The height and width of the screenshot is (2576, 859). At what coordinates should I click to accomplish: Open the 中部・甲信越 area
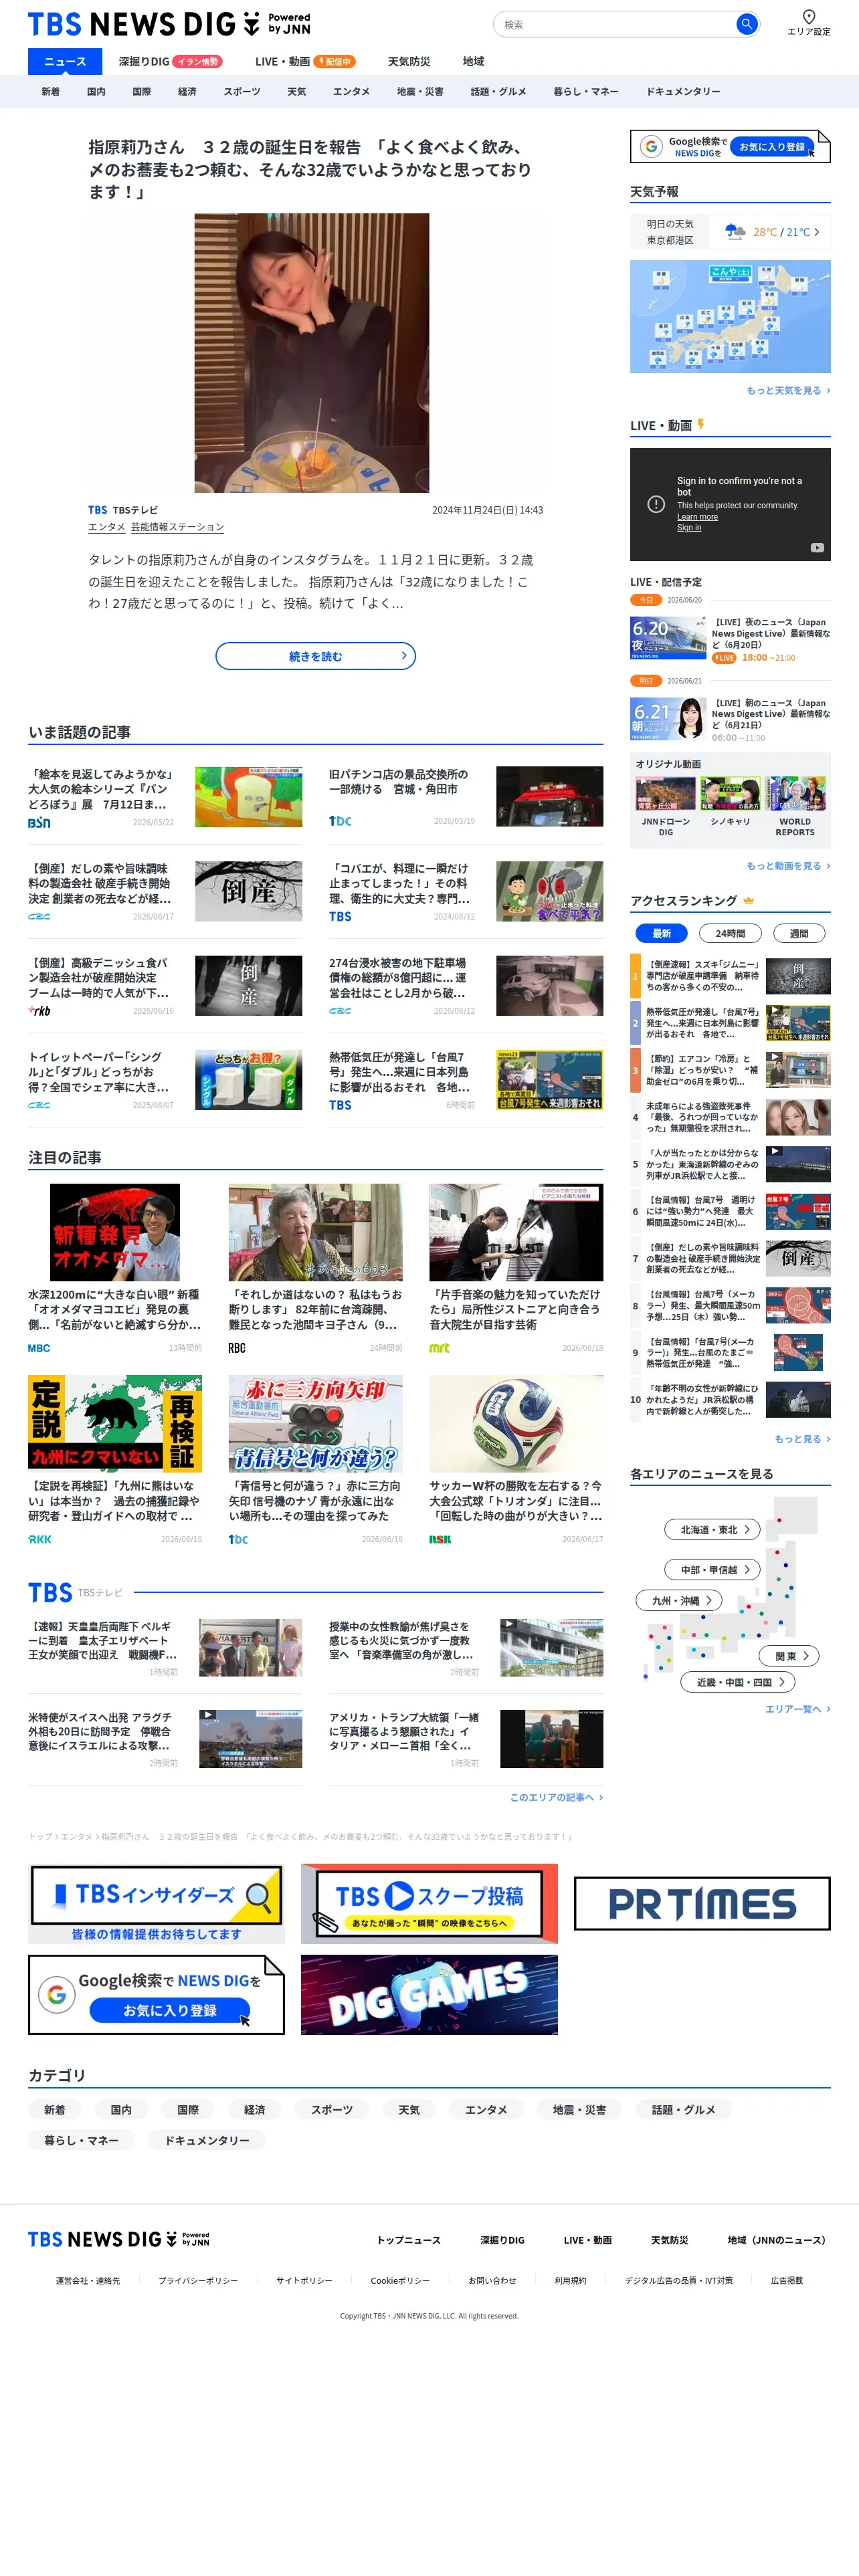click(x=713, y=1570)
